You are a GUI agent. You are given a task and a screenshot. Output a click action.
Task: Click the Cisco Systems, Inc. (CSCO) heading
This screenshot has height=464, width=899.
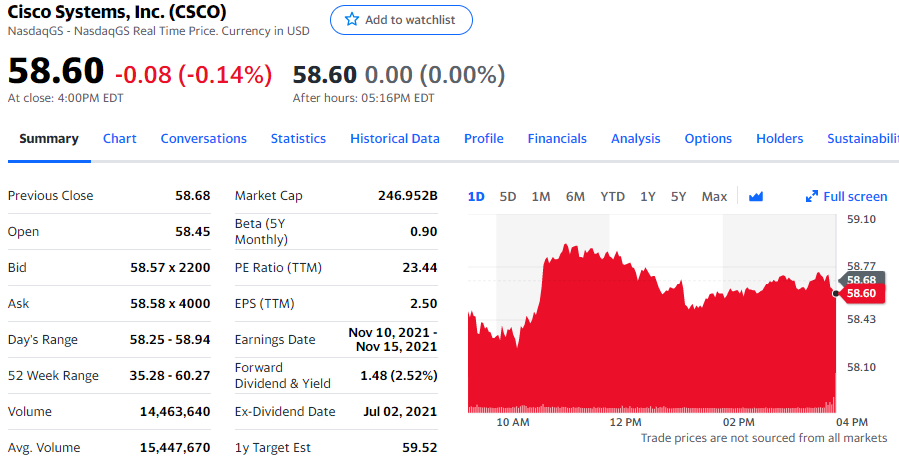[117, 11]
